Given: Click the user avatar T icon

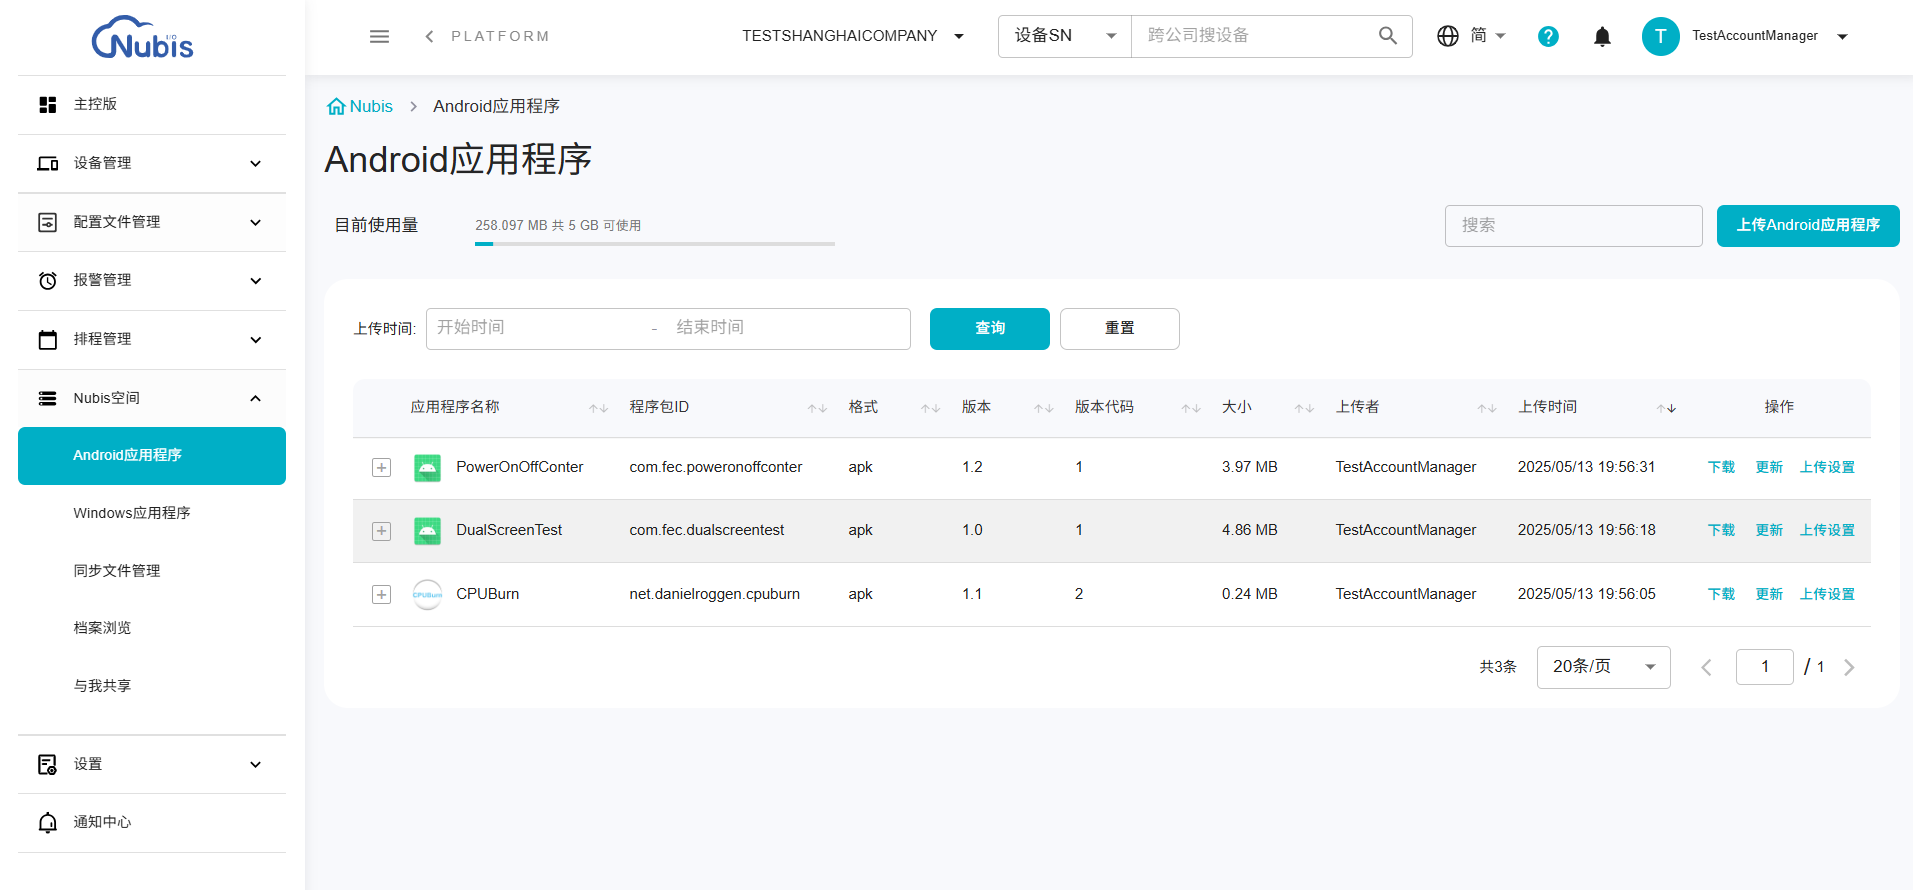Looking at the screenshot, I should coord(1660,36).
